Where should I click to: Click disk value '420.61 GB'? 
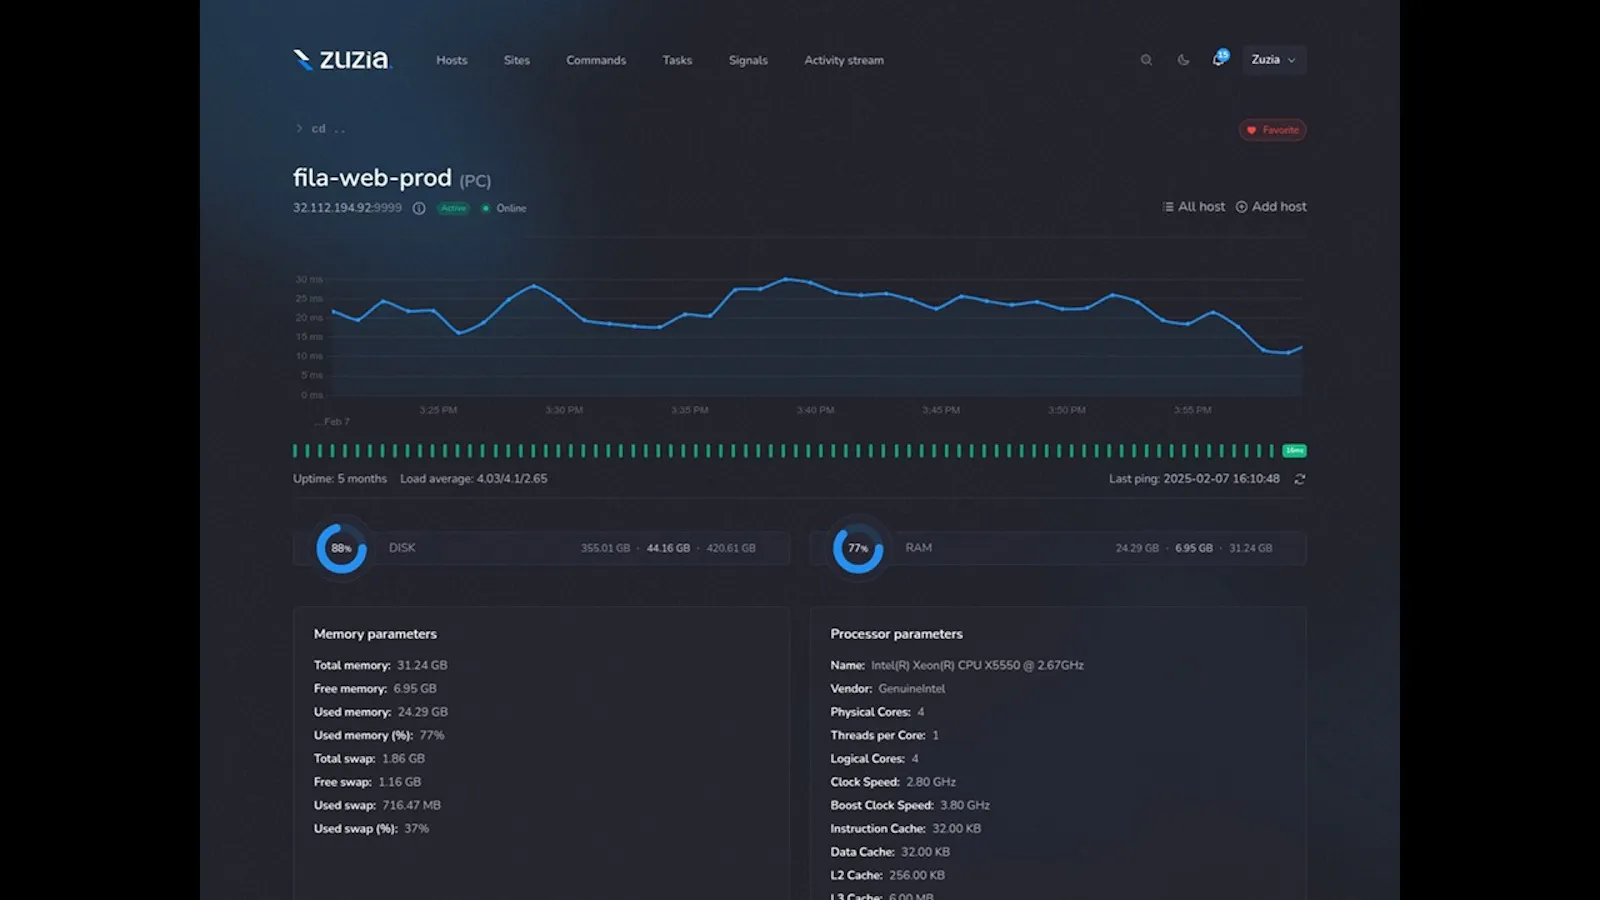tap(731, 548)
